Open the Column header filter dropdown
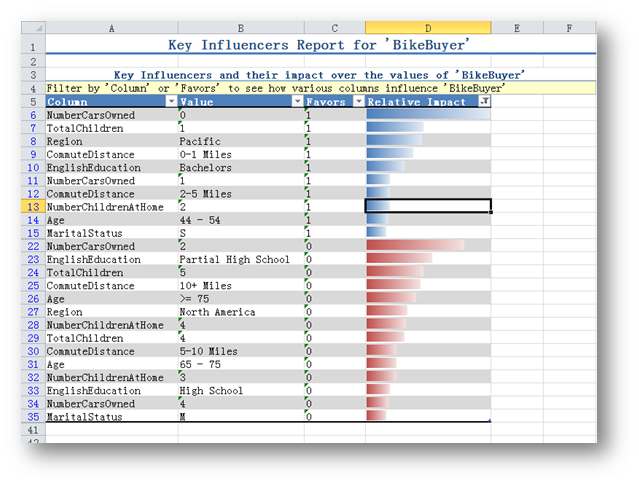This screenshot has height=485, width=639. pos(170,102)
